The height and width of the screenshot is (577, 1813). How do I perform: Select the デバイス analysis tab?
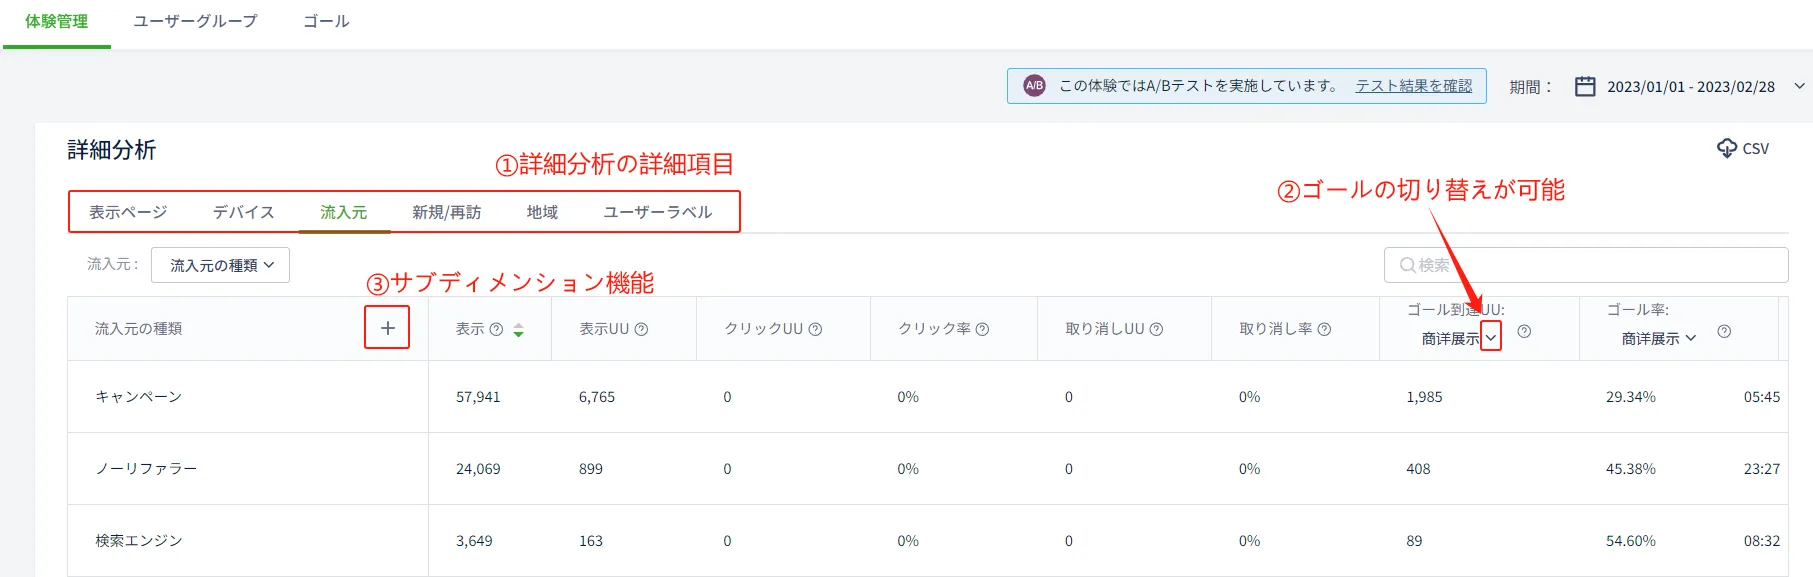(243, 212)
